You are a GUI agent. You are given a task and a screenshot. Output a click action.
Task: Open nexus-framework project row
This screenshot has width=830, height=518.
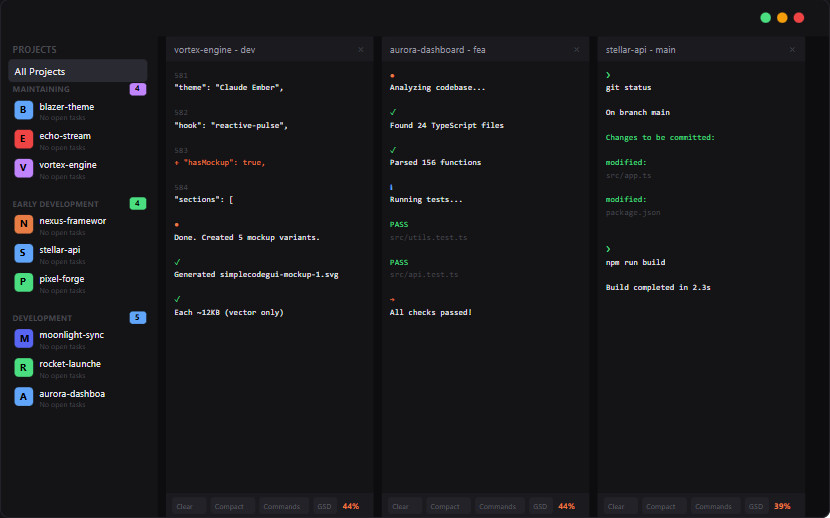pyautogui.click(x=79, y=225)
